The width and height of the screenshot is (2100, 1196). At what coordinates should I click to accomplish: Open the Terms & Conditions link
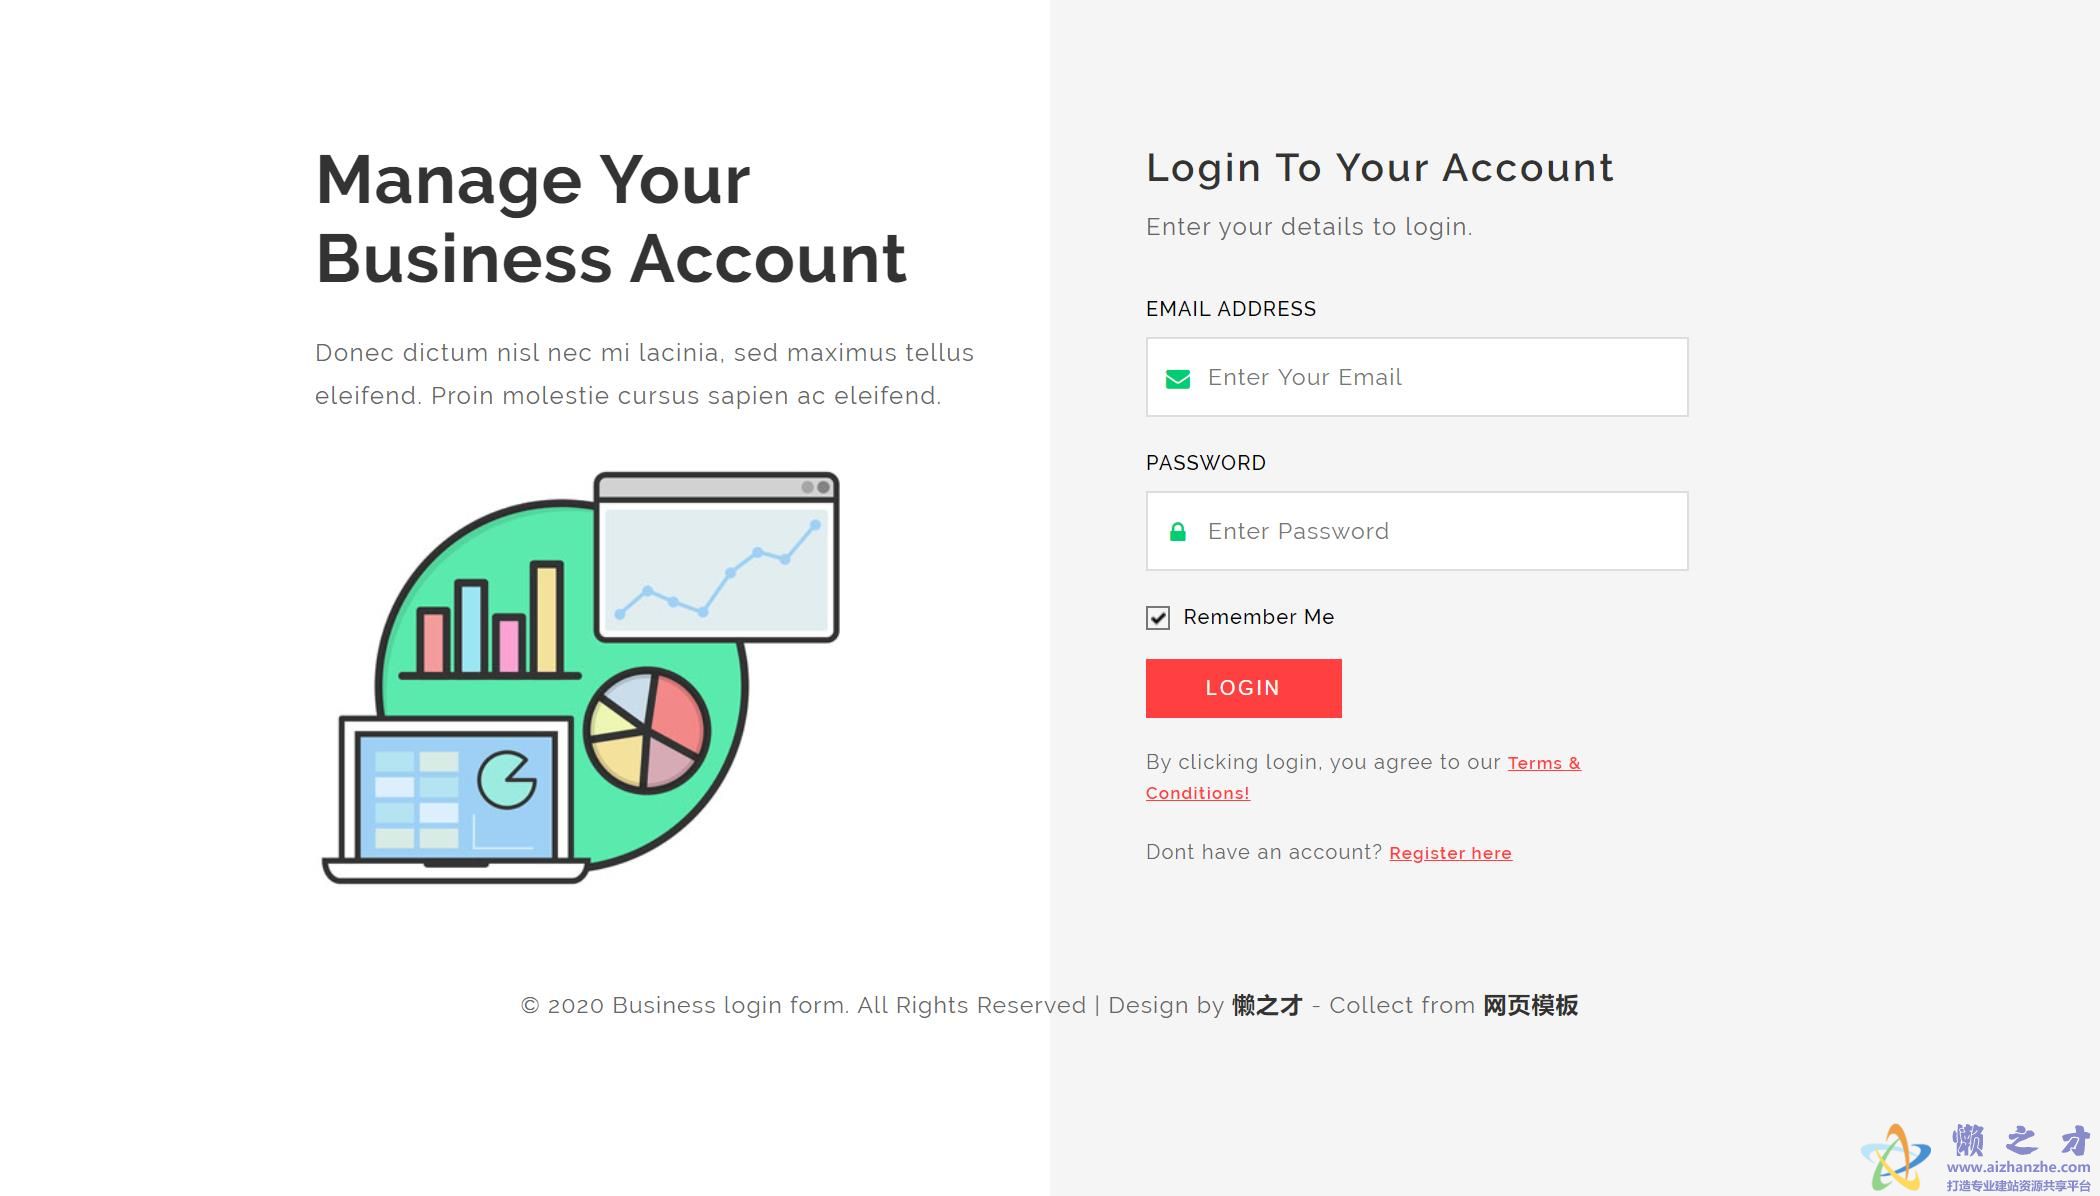point(1363,778)
